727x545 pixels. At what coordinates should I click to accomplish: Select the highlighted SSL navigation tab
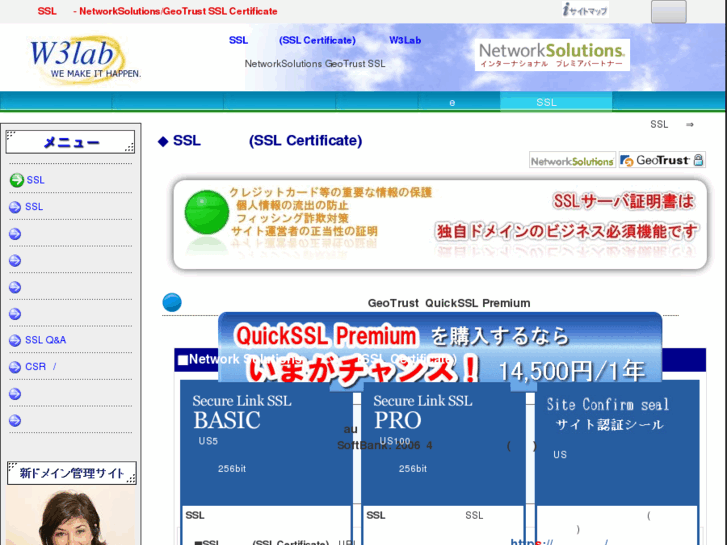[x=556, y=102]
